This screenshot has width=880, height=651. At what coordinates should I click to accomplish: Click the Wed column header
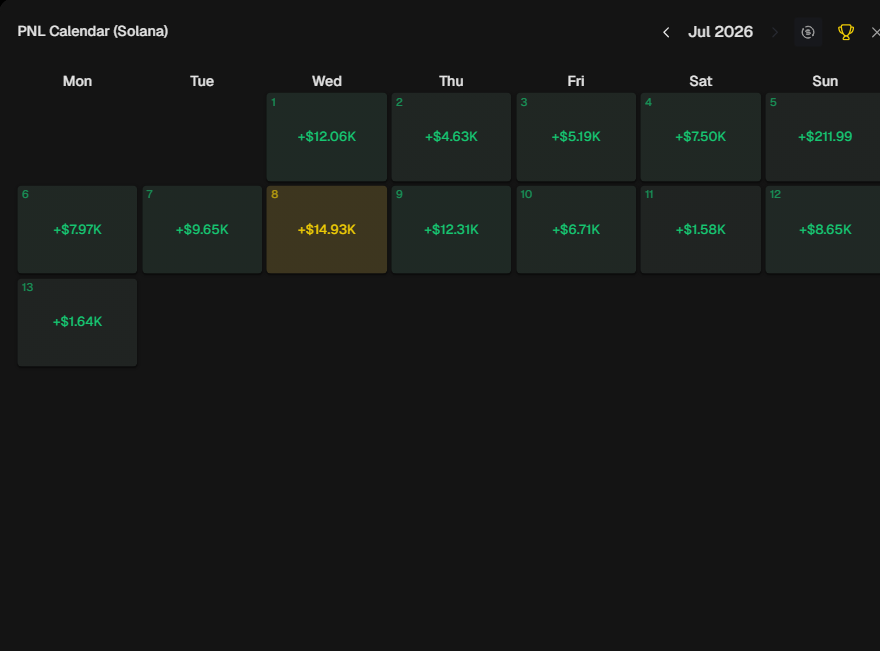coord(327,81)
